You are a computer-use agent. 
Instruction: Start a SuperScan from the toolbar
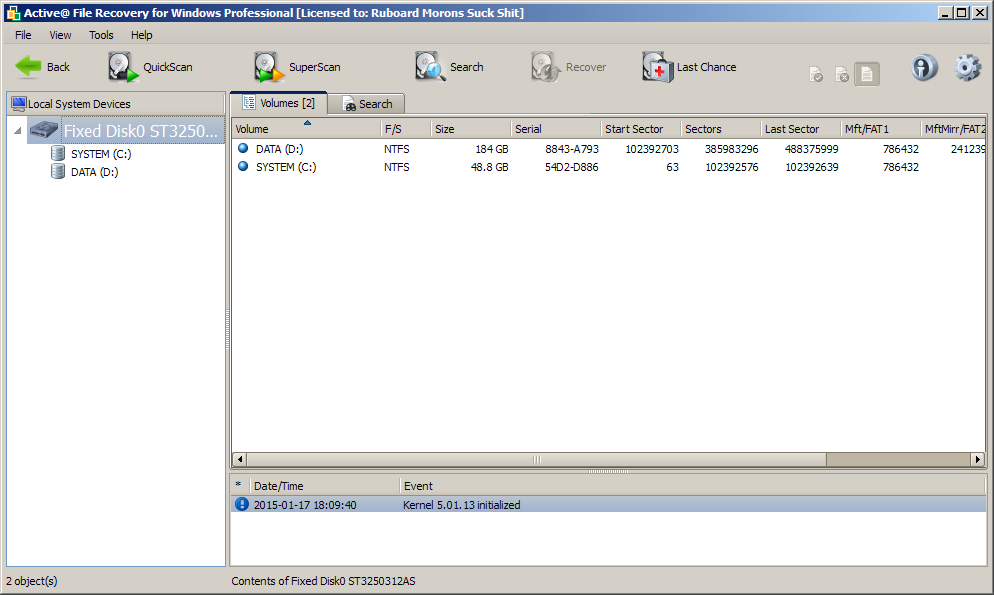[270, 67]
